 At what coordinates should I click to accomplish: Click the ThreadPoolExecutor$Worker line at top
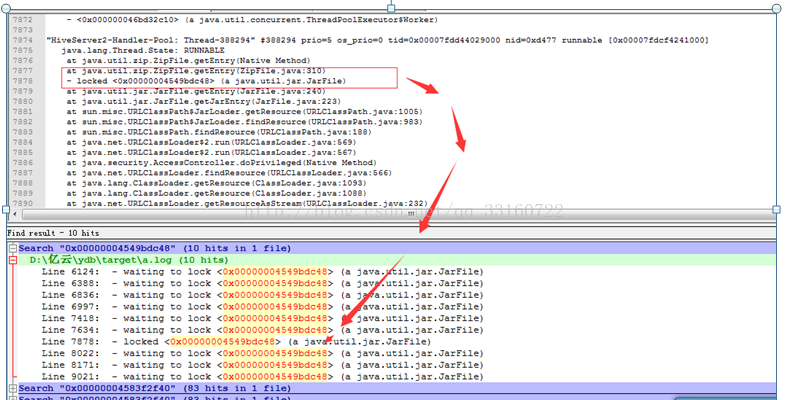pyautogui.click(x=252, y=20)
